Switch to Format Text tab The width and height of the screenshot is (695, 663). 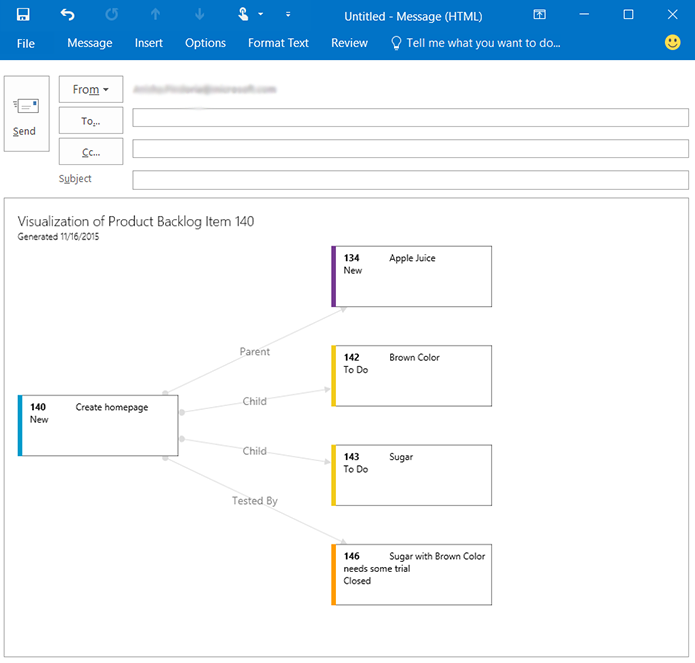tap(278, 43)
